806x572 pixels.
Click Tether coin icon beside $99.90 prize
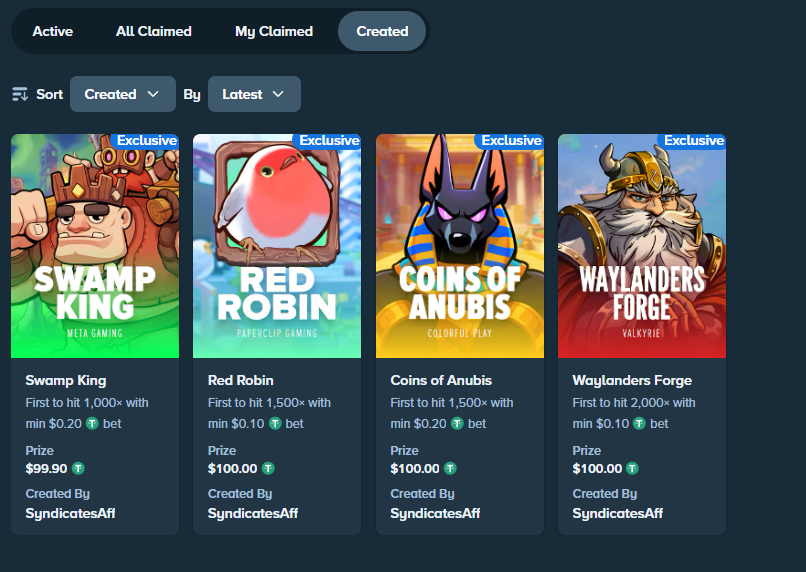(x=78, y=469)
